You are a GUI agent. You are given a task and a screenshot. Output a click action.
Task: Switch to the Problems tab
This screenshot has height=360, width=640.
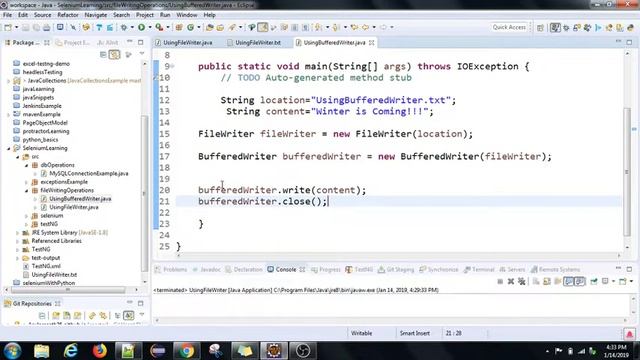point(171,269)
